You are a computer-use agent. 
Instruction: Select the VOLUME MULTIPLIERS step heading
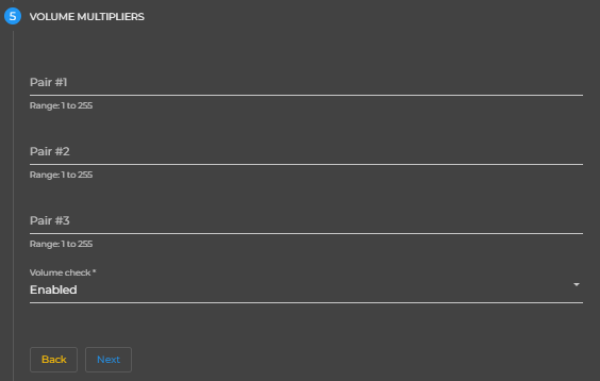(x=87, y=17)
